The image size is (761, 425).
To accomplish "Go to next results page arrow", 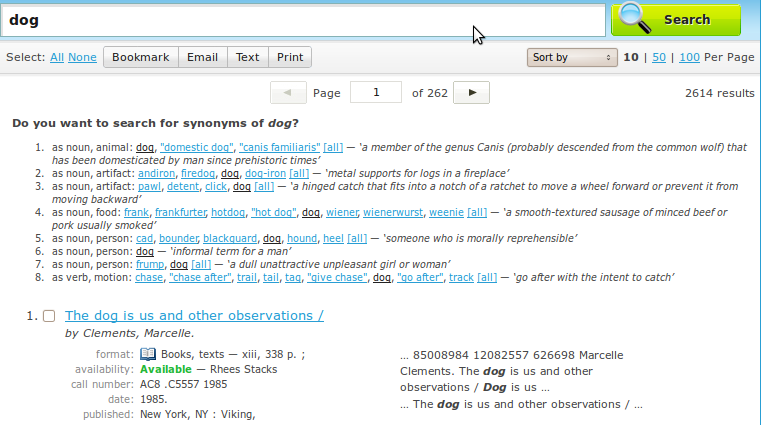I will click(x=471, y=93).
